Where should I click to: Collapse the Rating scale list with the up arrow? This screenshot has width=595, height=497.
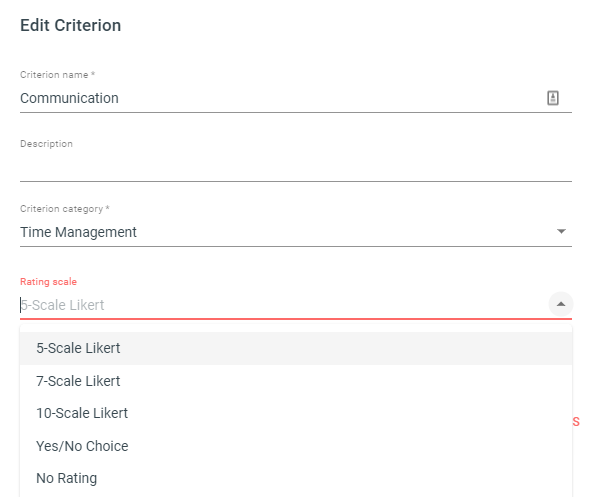click(x=561, y=304)
